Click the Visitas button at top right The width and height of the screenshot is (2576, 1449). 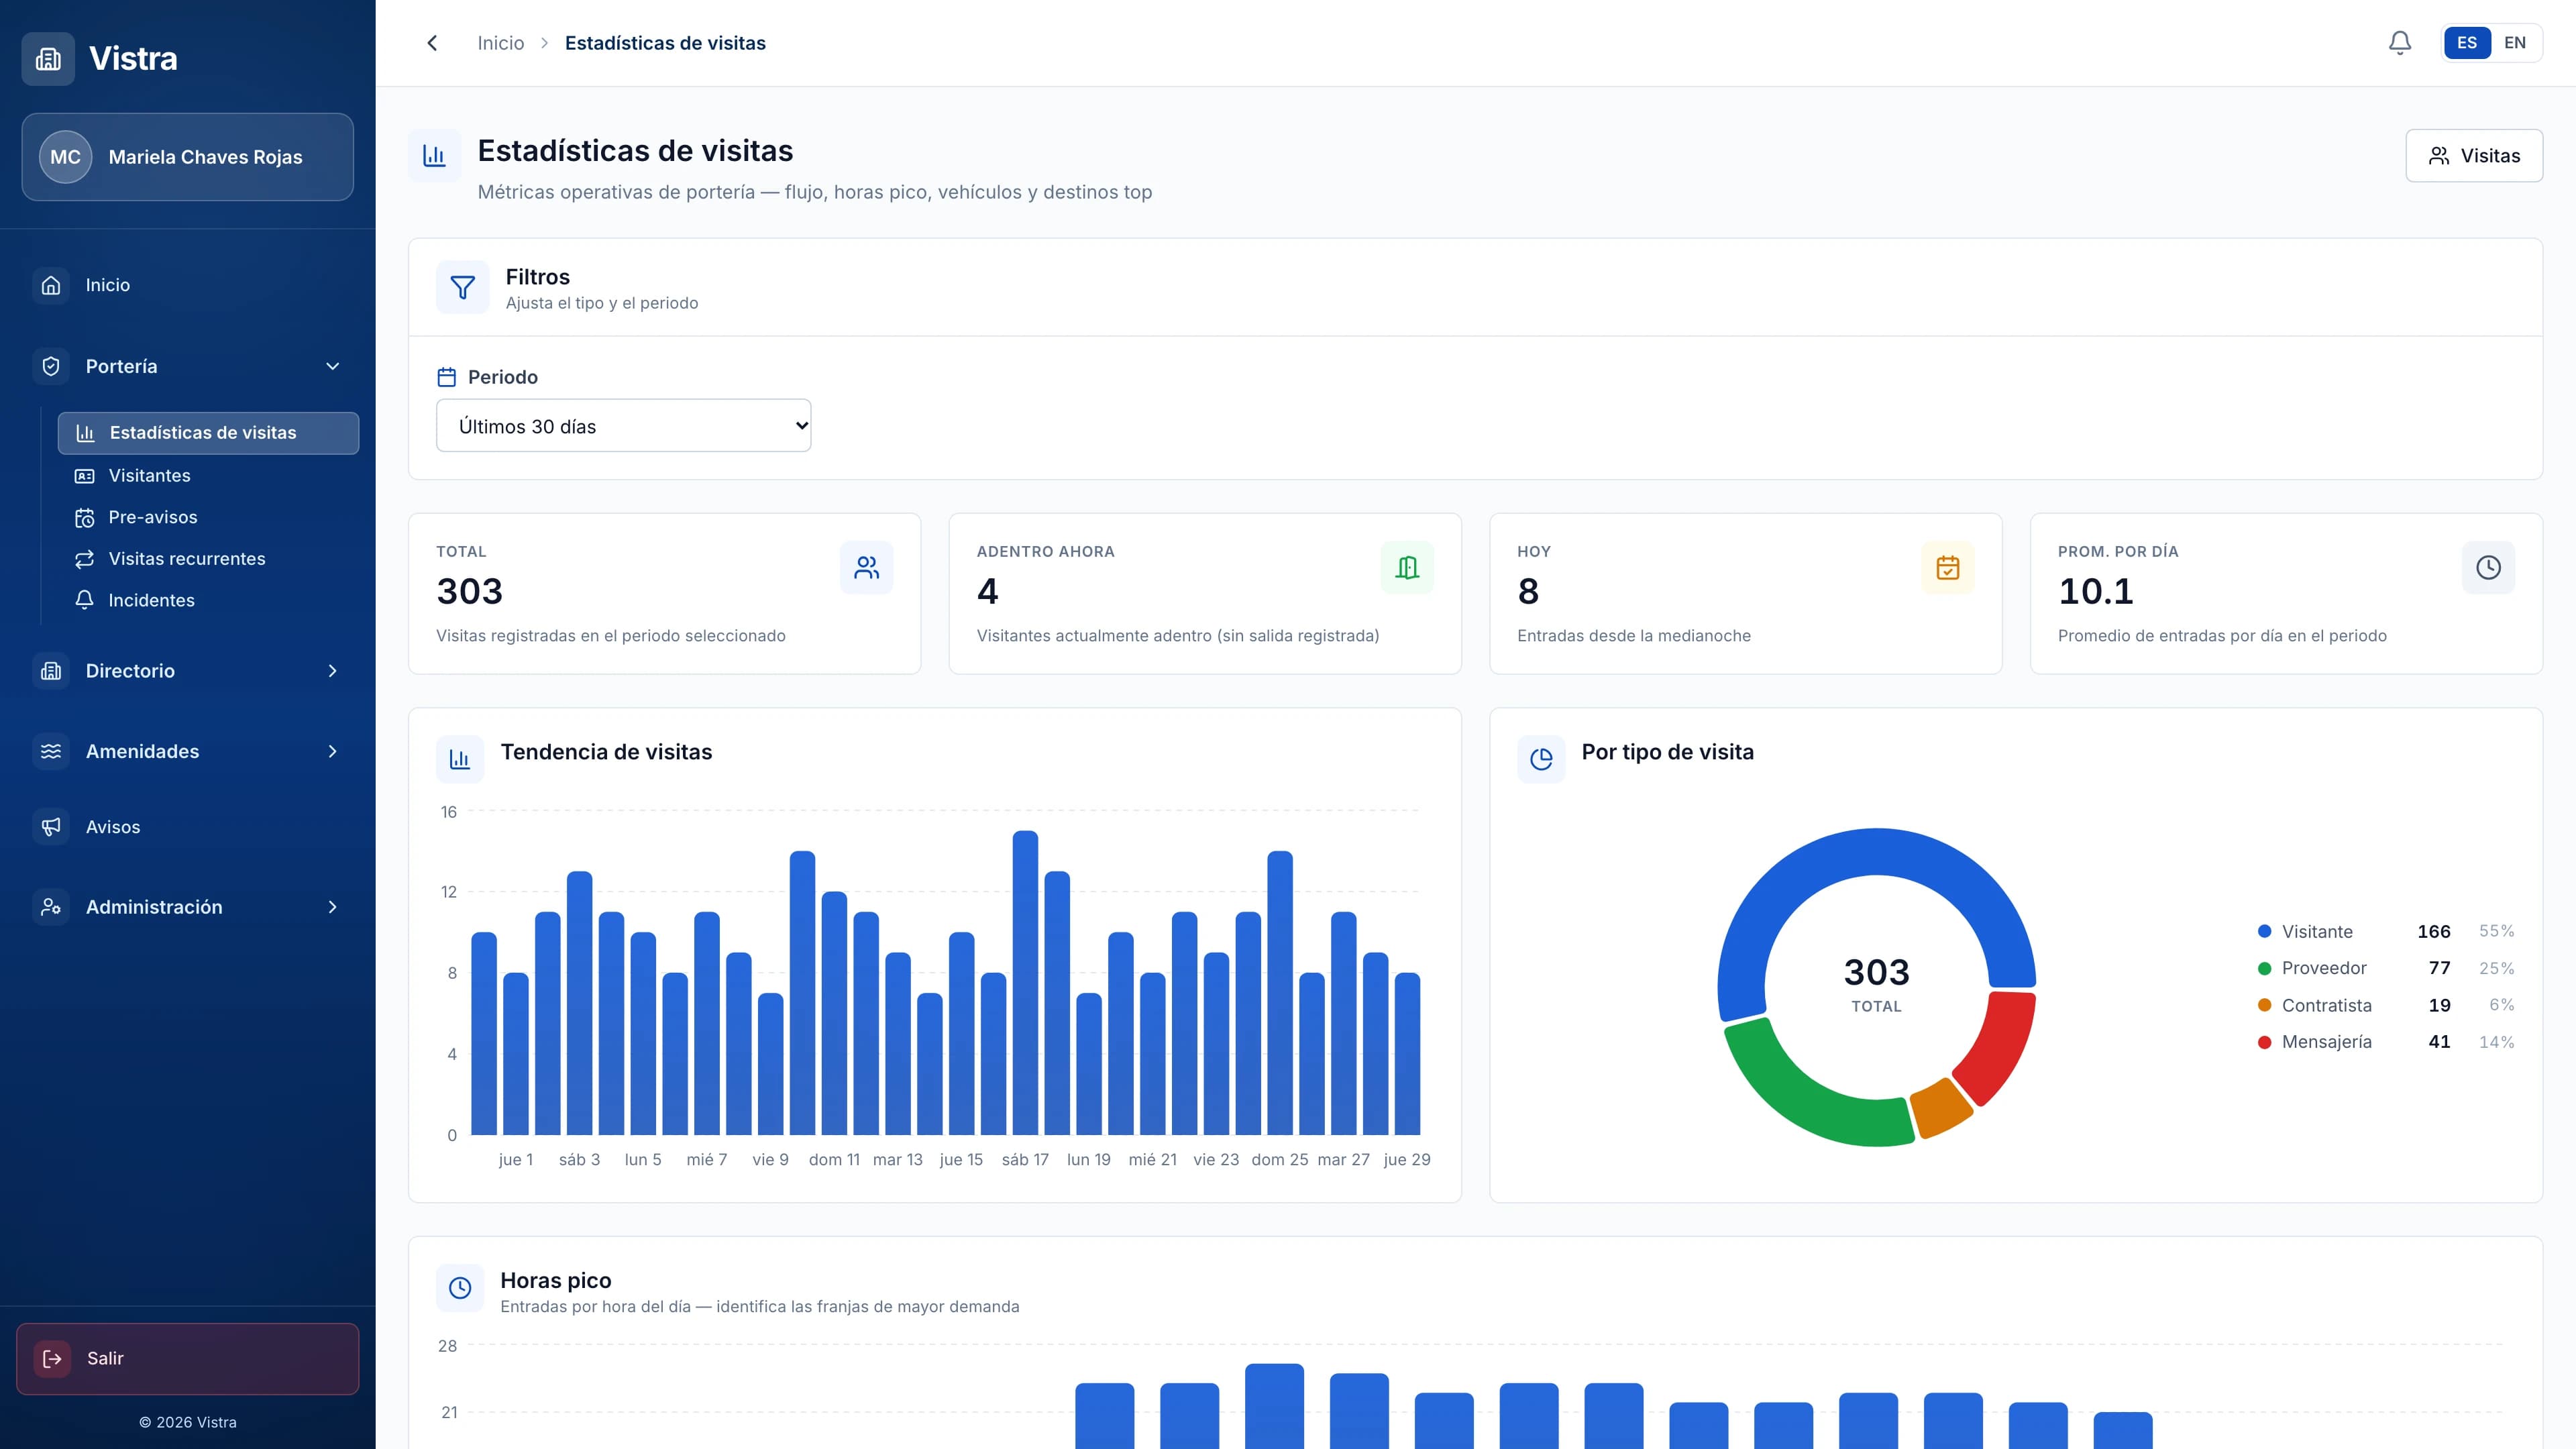click(x=2474, y=156)
